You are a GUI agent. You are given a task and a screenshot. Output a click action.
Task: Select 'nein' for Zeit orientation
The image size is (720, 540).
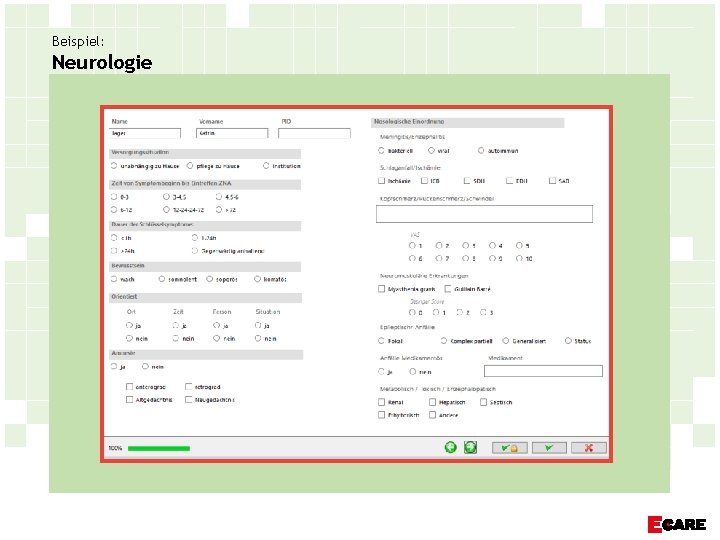pyautogui.click(x=175, y=338)
